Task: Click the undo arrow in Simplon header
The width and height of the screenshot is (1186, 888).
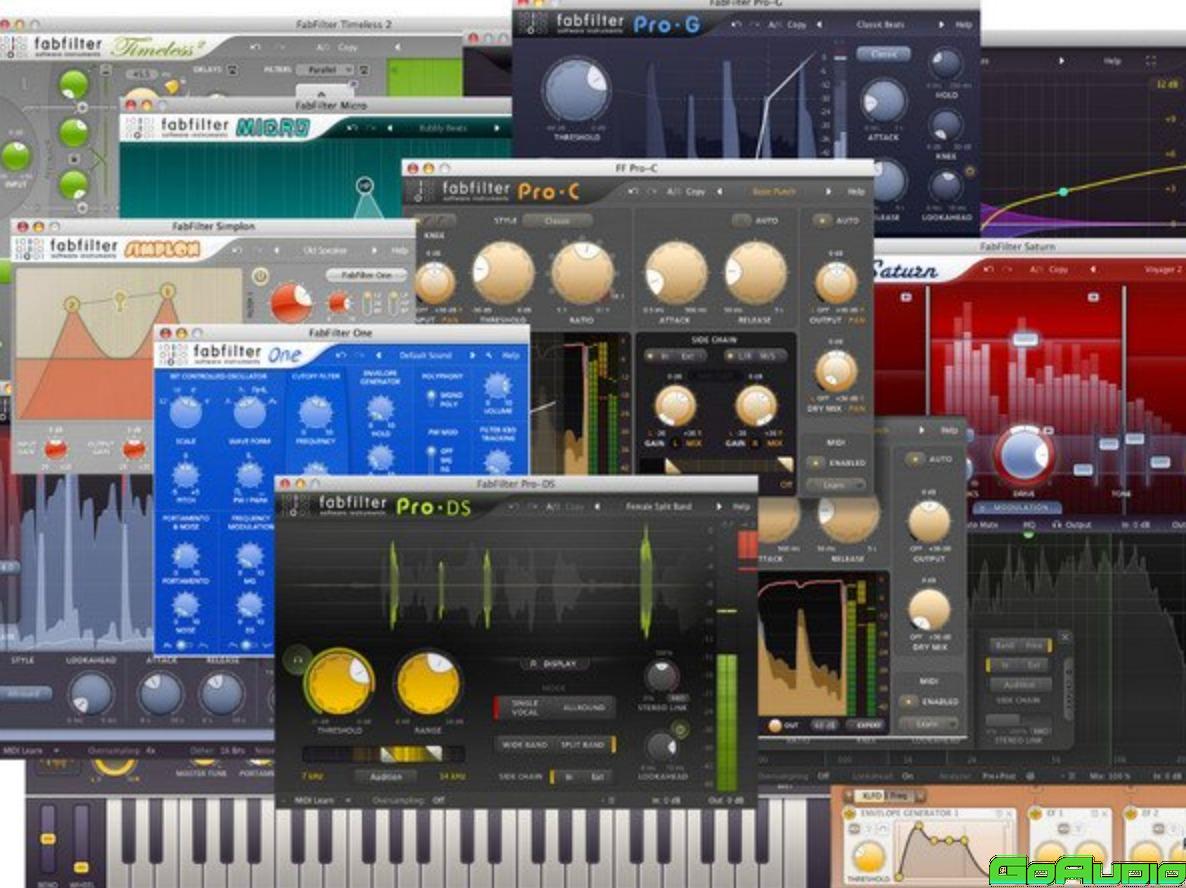Action: 238,250
